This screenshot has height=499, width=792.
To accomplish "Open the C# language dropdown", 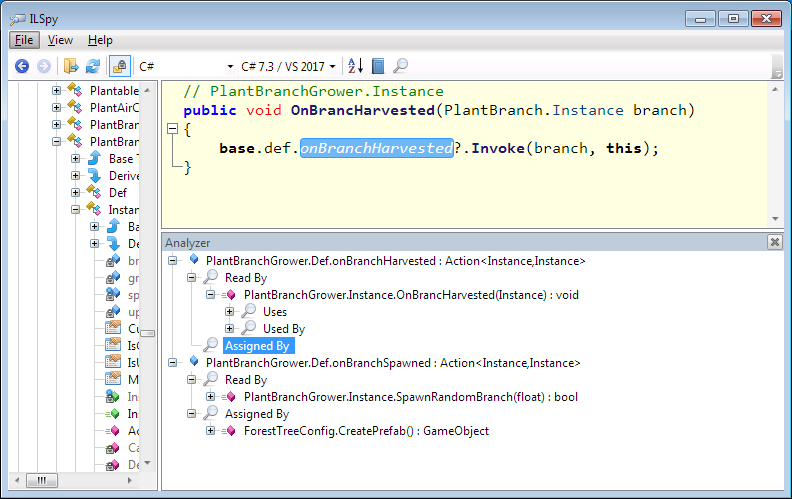I will 186,66.
